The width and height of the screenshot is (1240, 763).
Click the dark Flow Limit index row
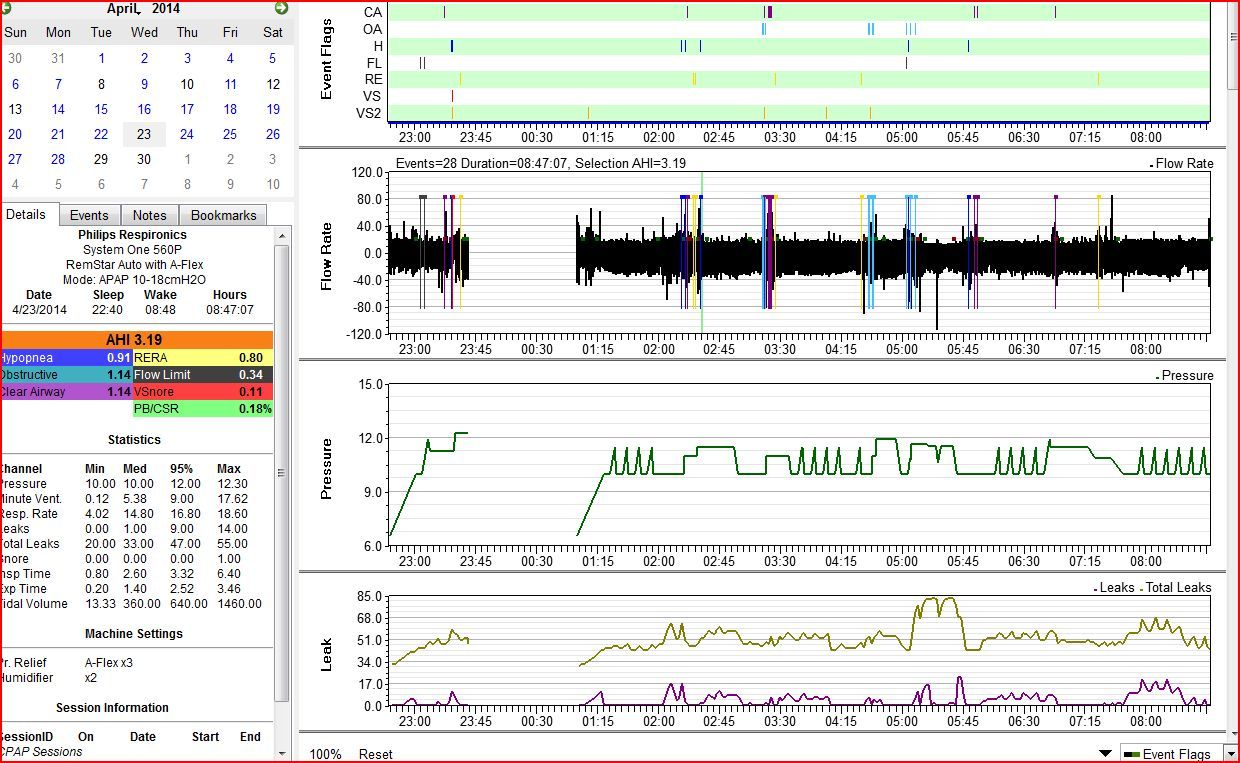203,374
